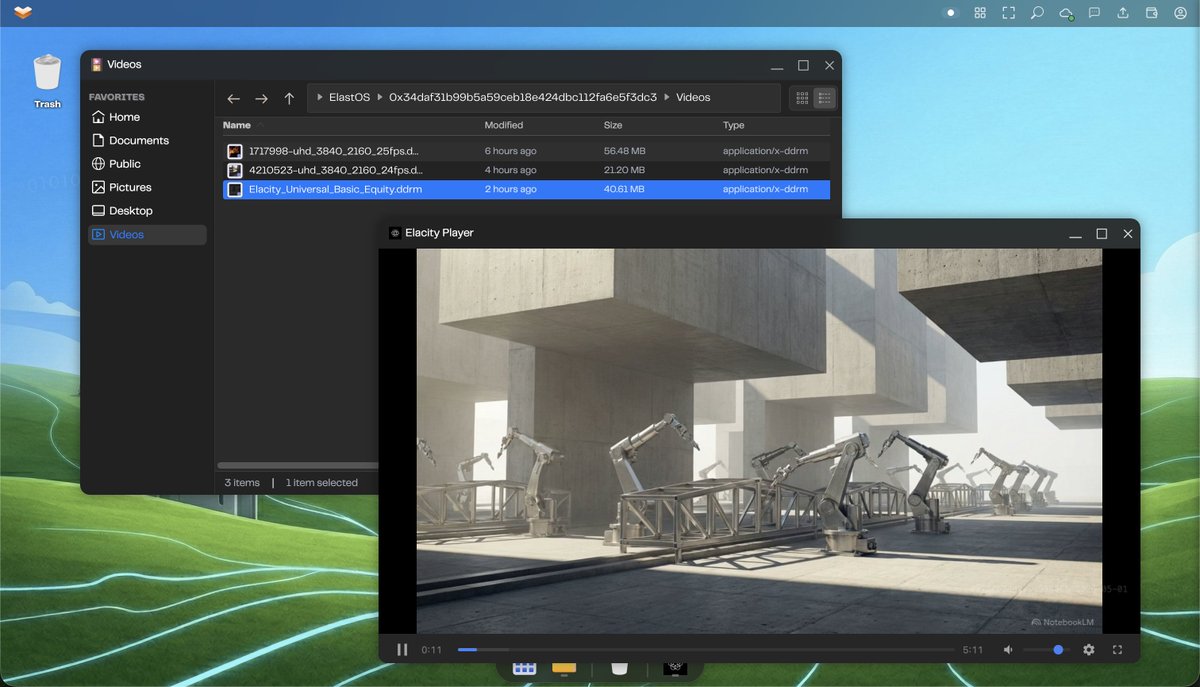This screenshot has width=1200, height=687.
Task: Go forward in Videos file manager
Action: pyautogui.click(x=261, y=98)
